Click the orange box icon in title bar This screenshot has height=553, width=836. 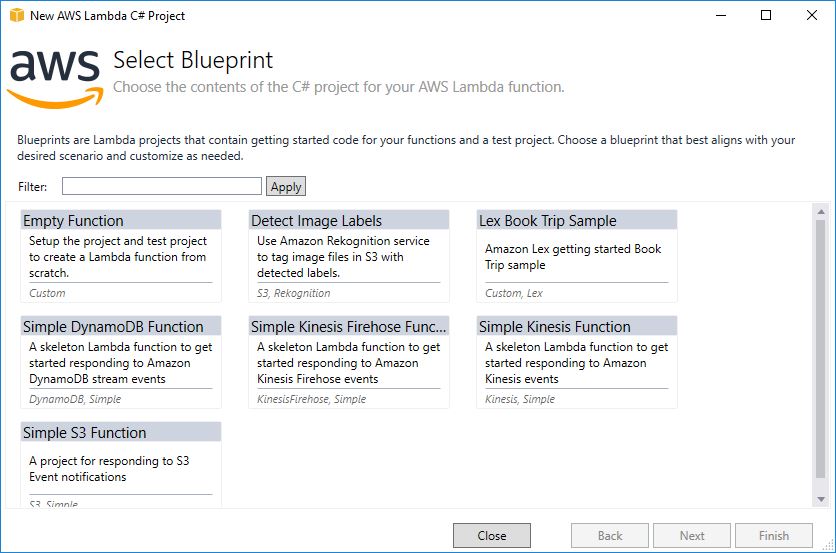[x=16, y=15]
